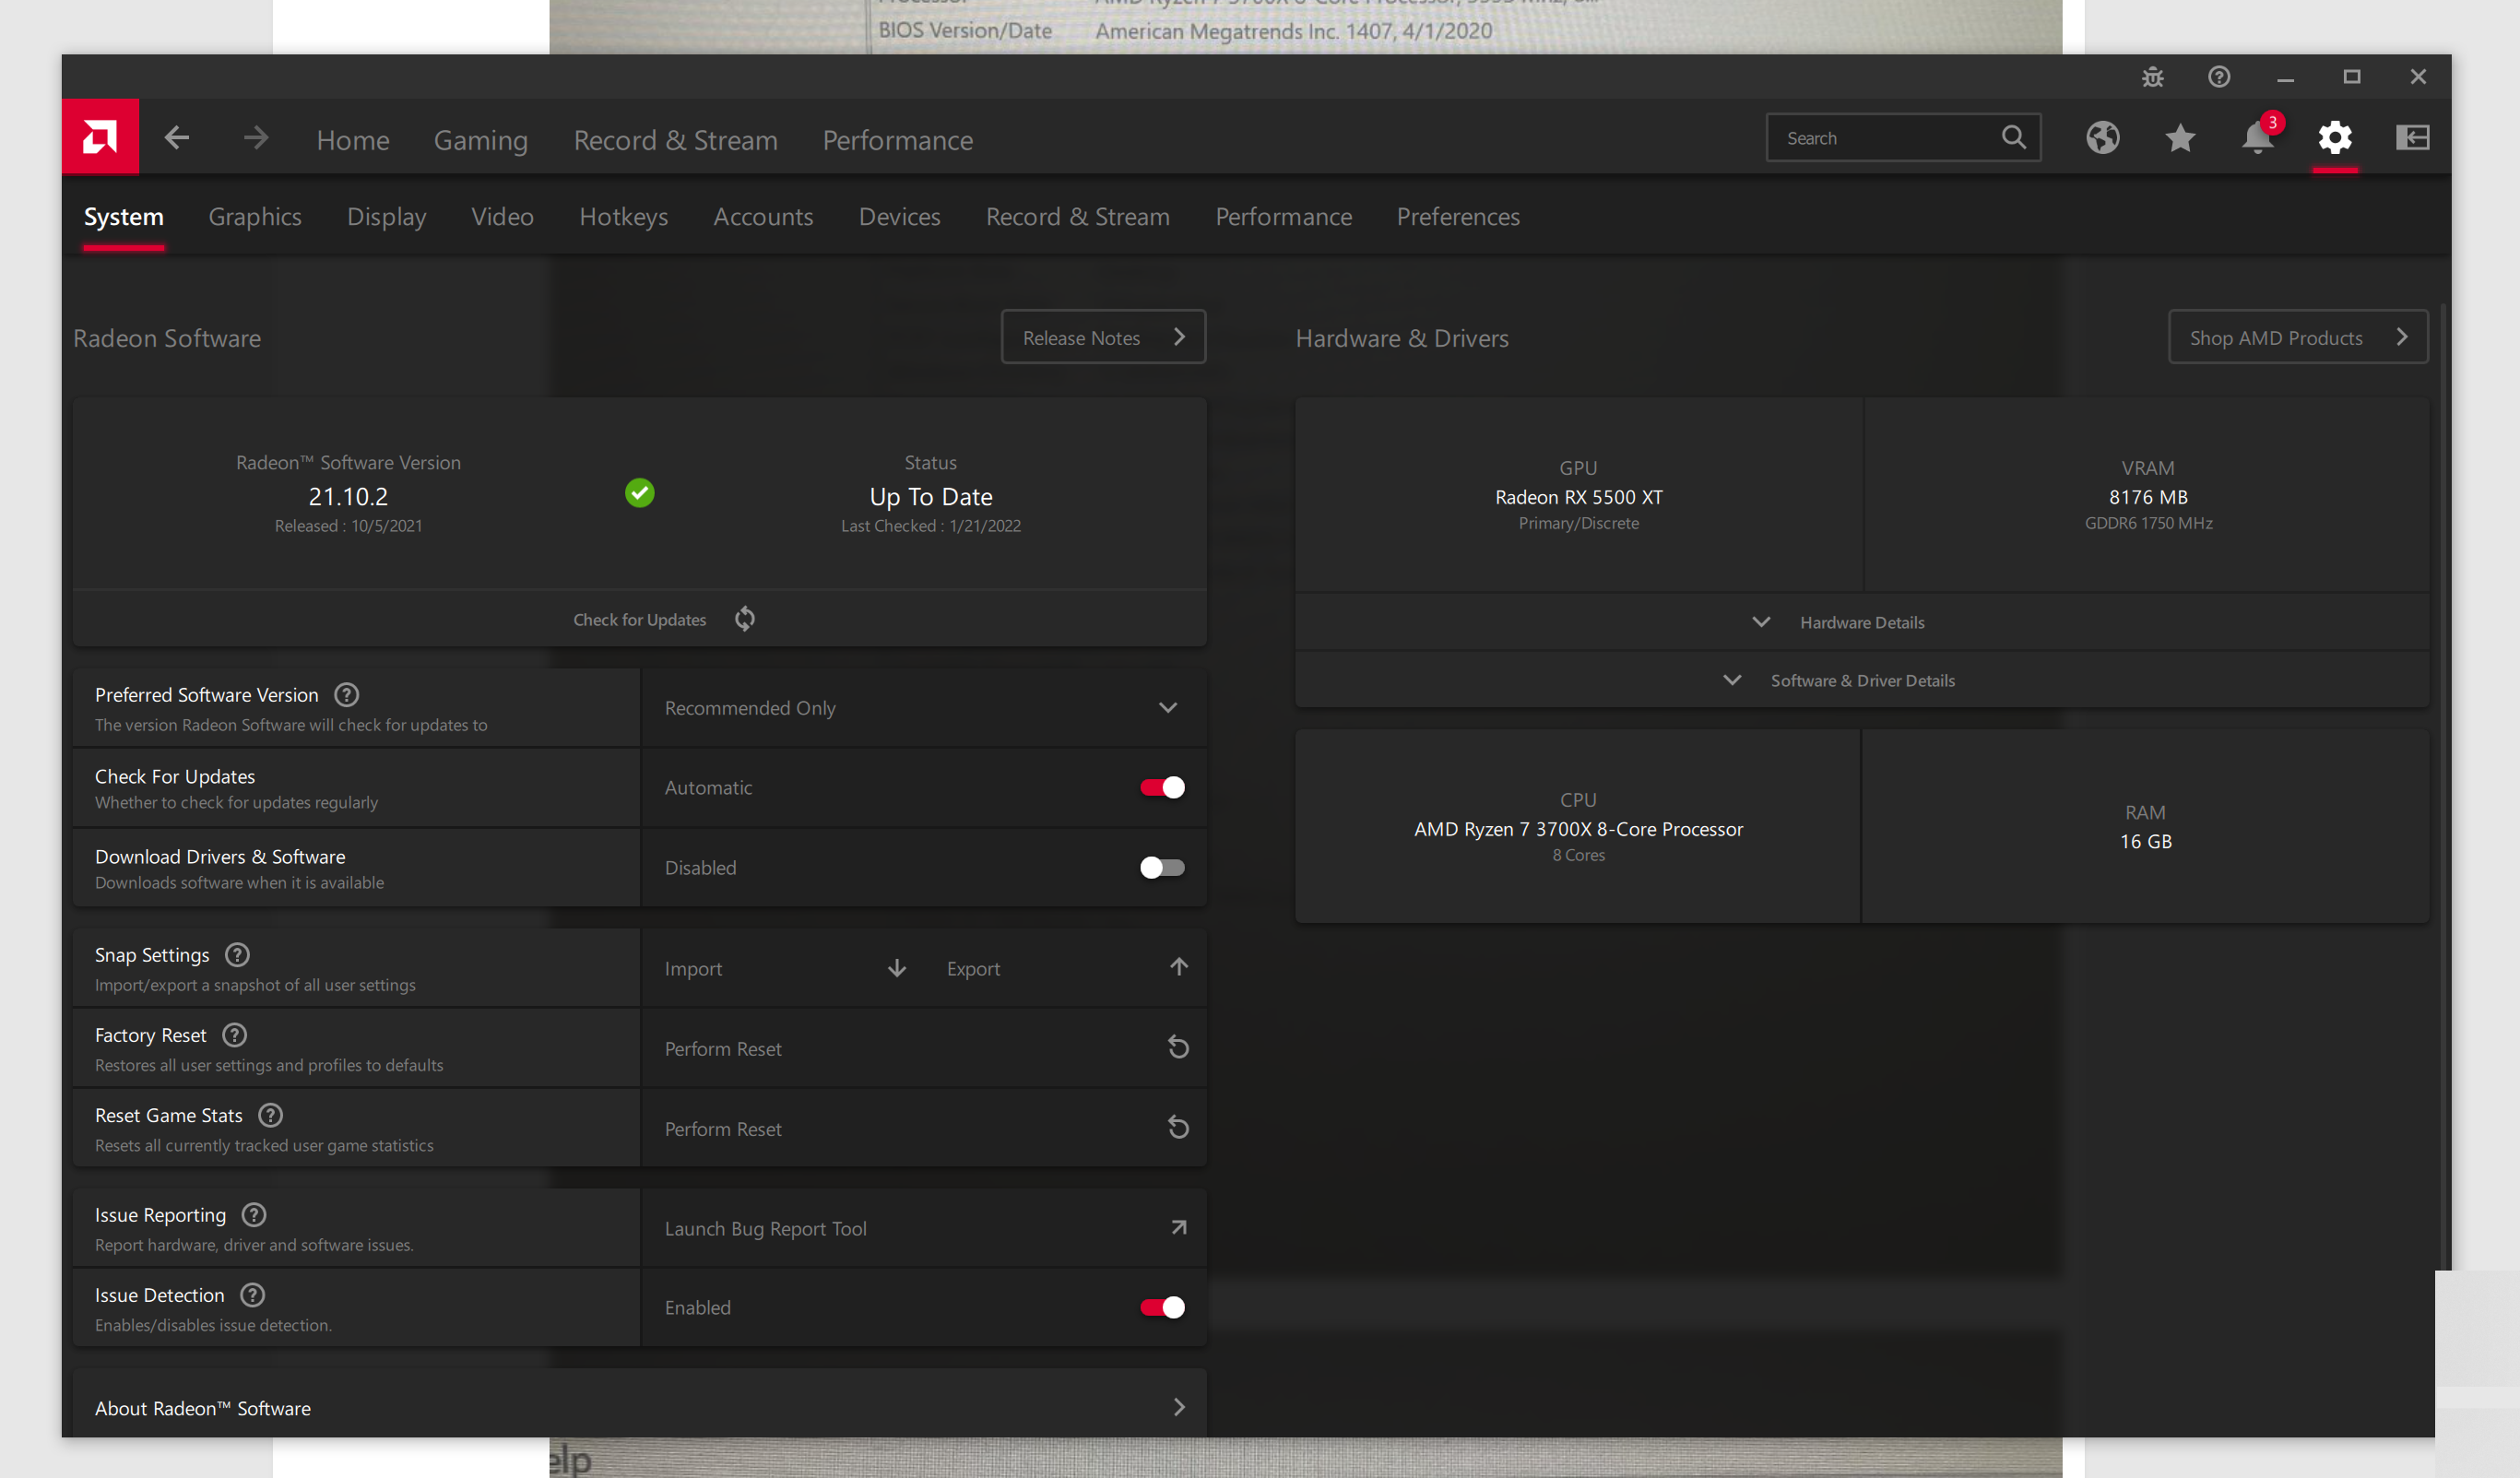Click the right vertical scrollbar
The image size is (2520, 1478).
click(2443, 785)
